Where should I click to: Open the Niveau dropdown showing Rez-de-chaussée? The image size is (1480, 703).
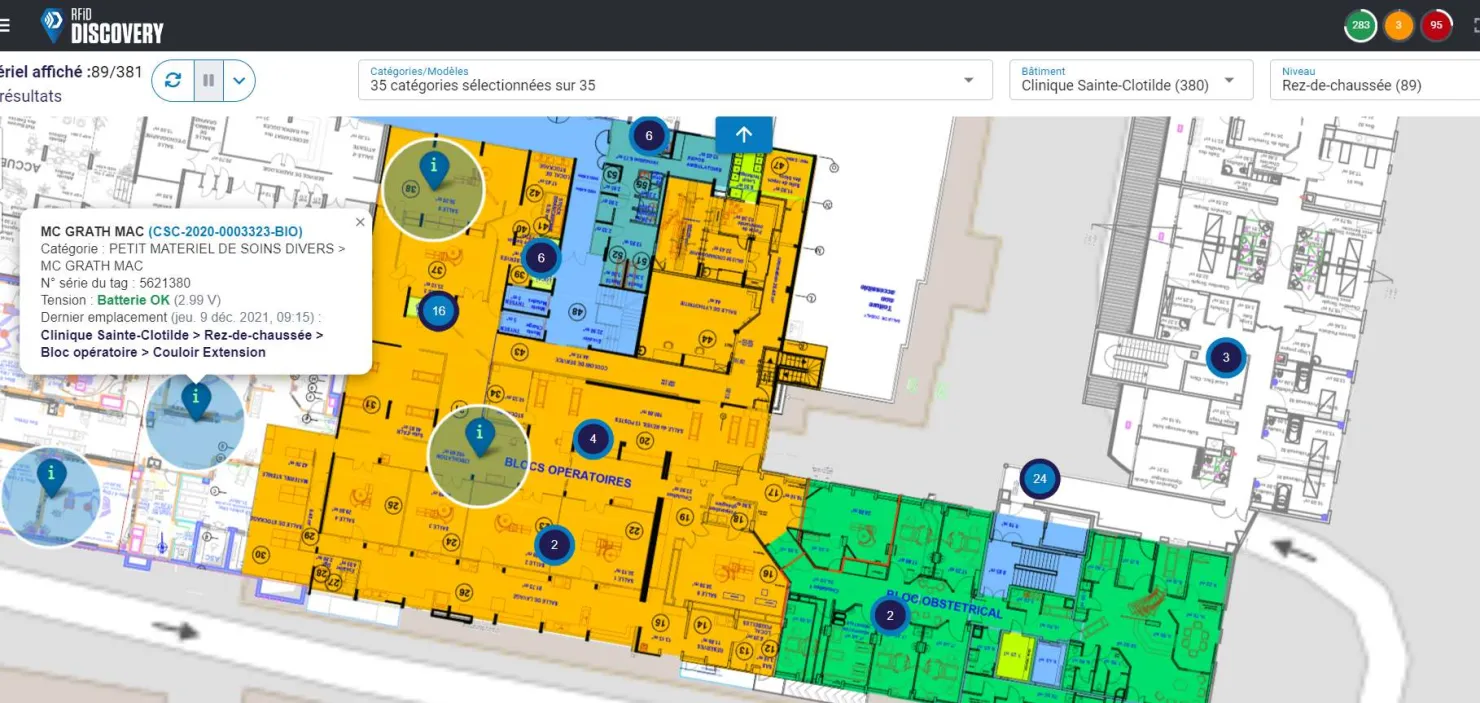(1375, 80)
